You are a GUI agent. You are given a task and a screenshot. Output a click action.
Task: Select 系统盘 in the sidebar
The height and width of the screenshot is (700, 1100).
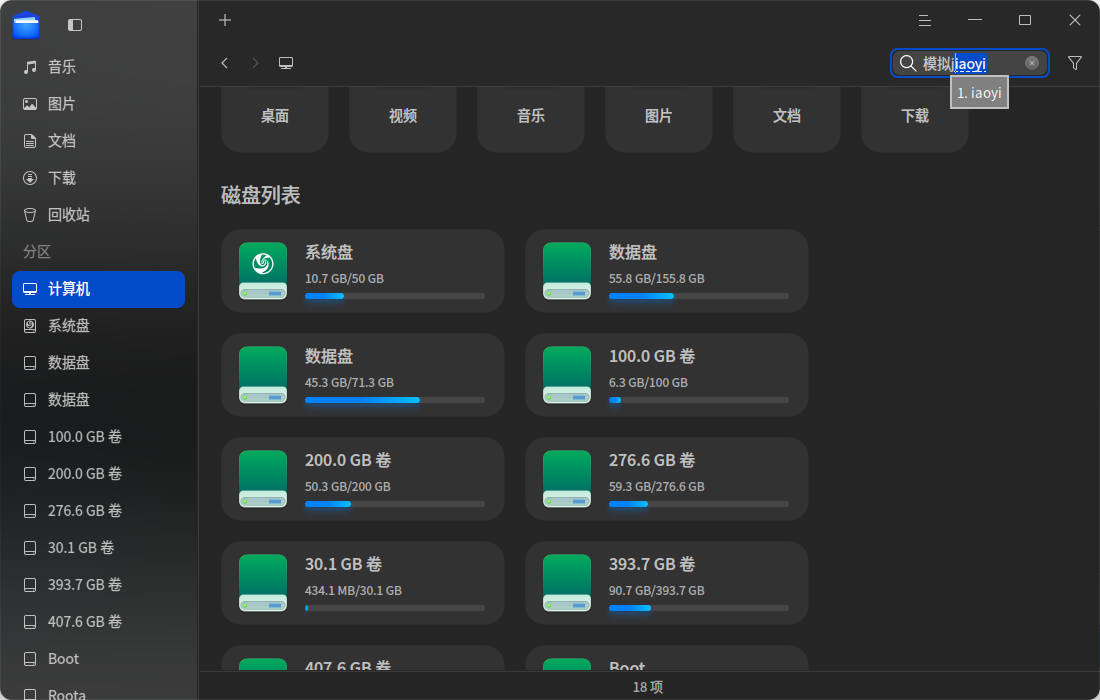(98, 325)
